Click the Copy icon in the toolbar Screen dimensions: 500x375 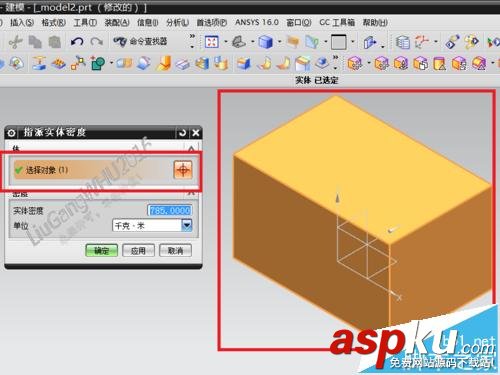[35, 42]
